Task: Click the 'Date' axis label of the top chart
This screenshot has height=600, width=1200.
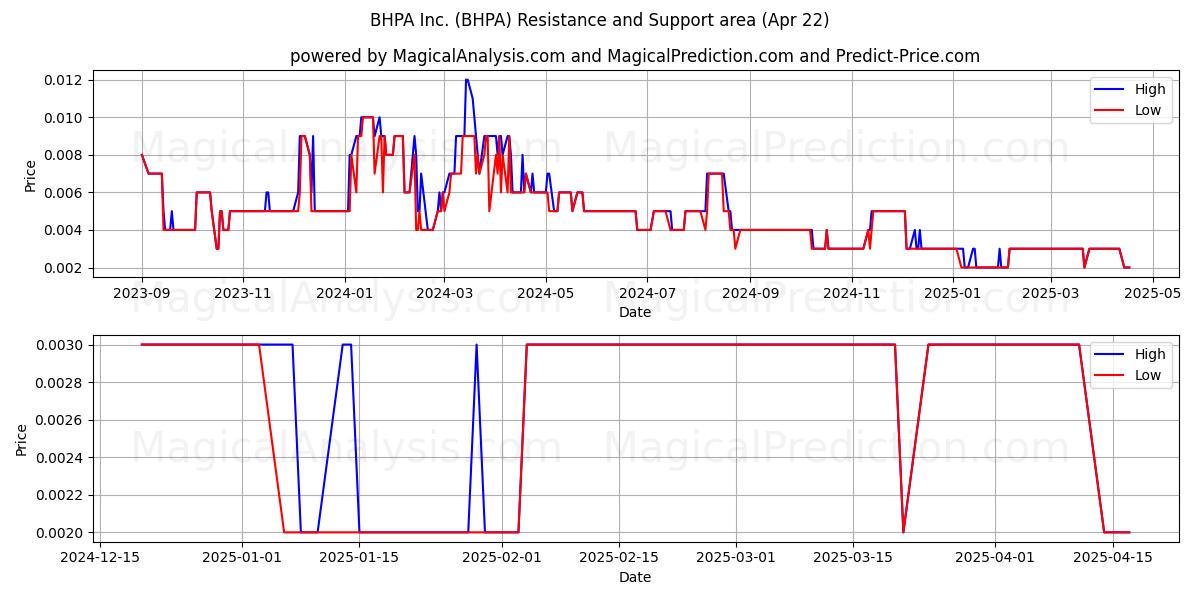Action: pos(635,312)
